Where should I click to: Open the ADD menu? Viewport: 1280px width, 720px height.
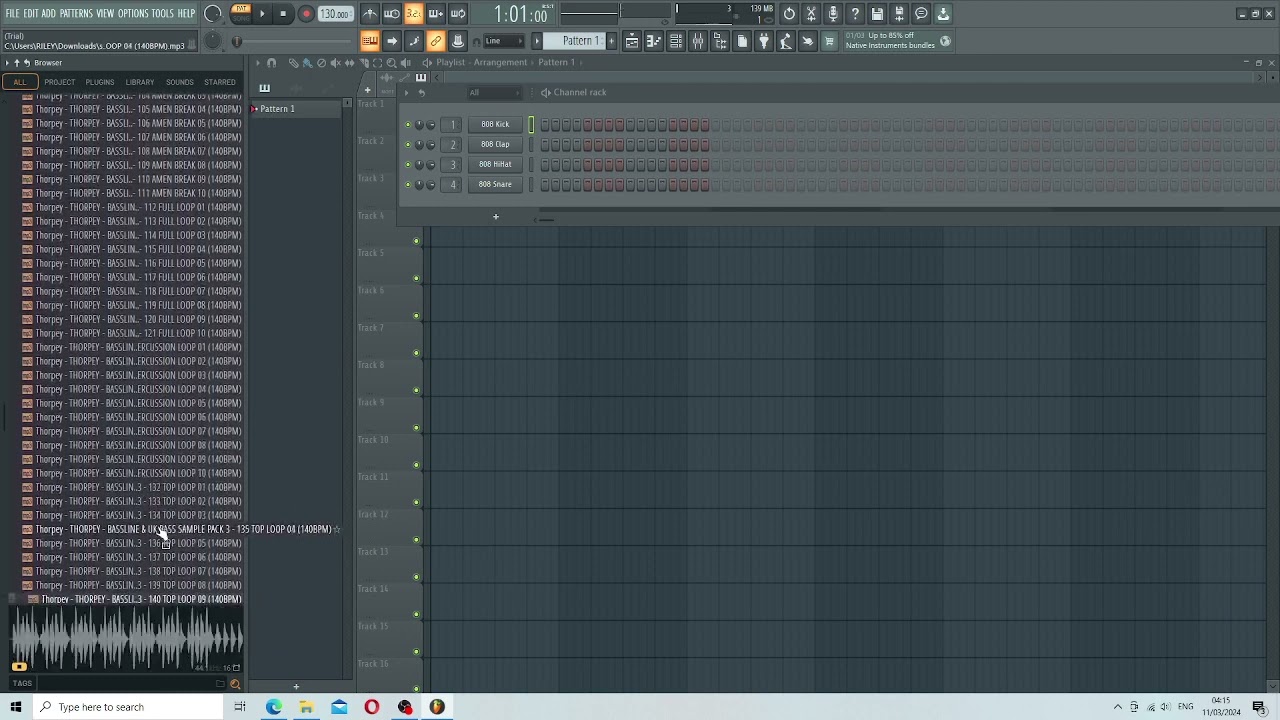tap(49, 14)
